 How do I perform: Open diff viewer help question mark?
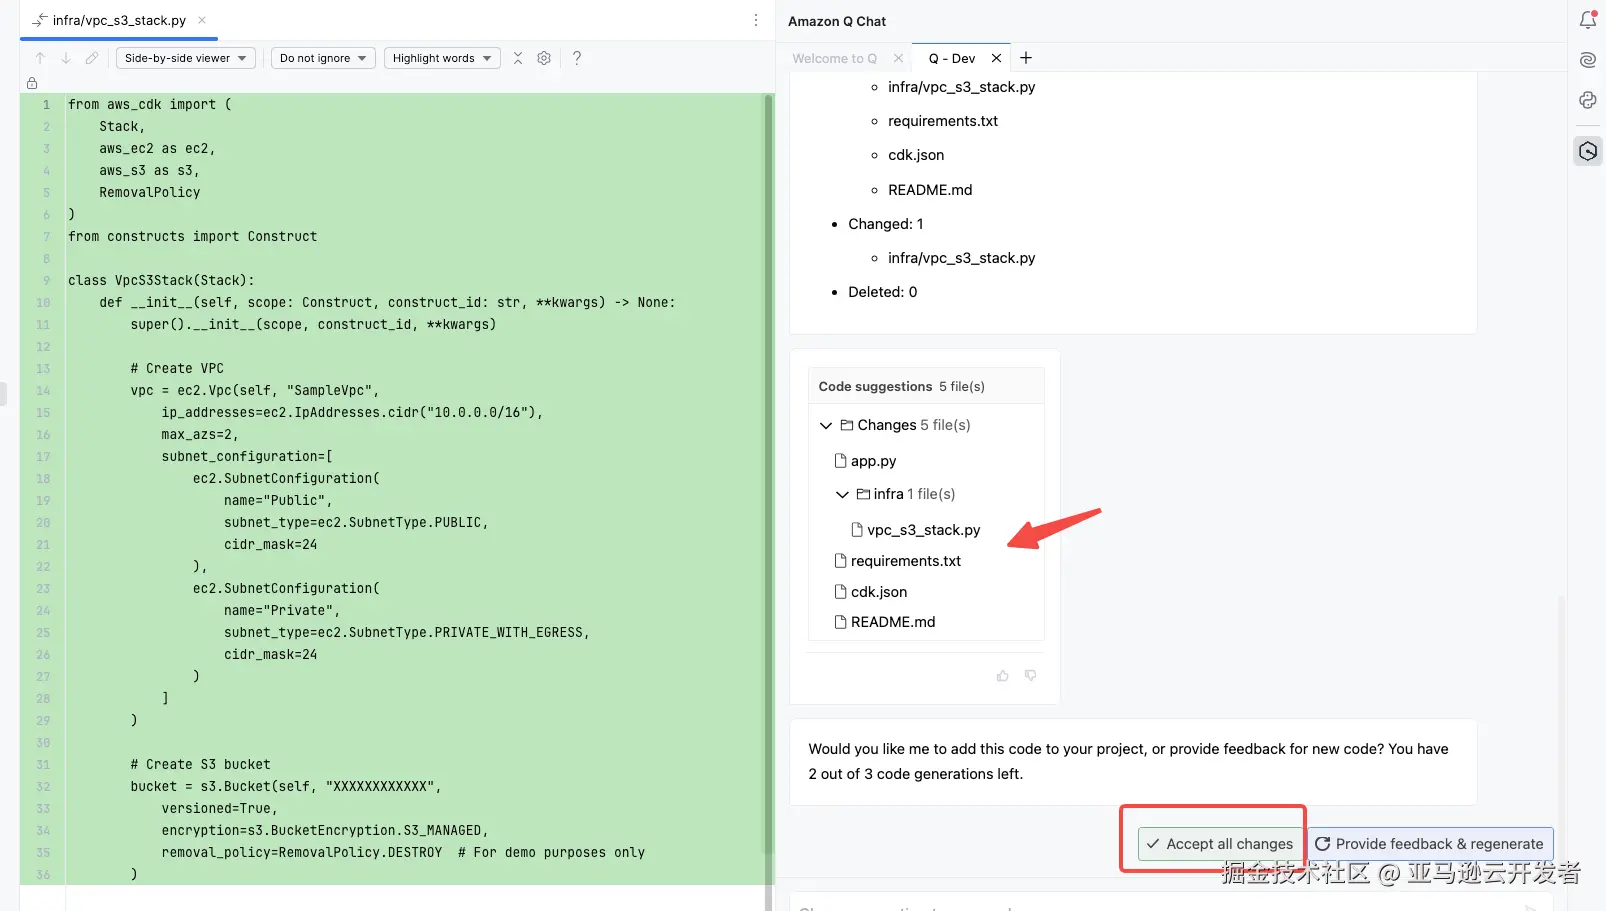point(577,58)
